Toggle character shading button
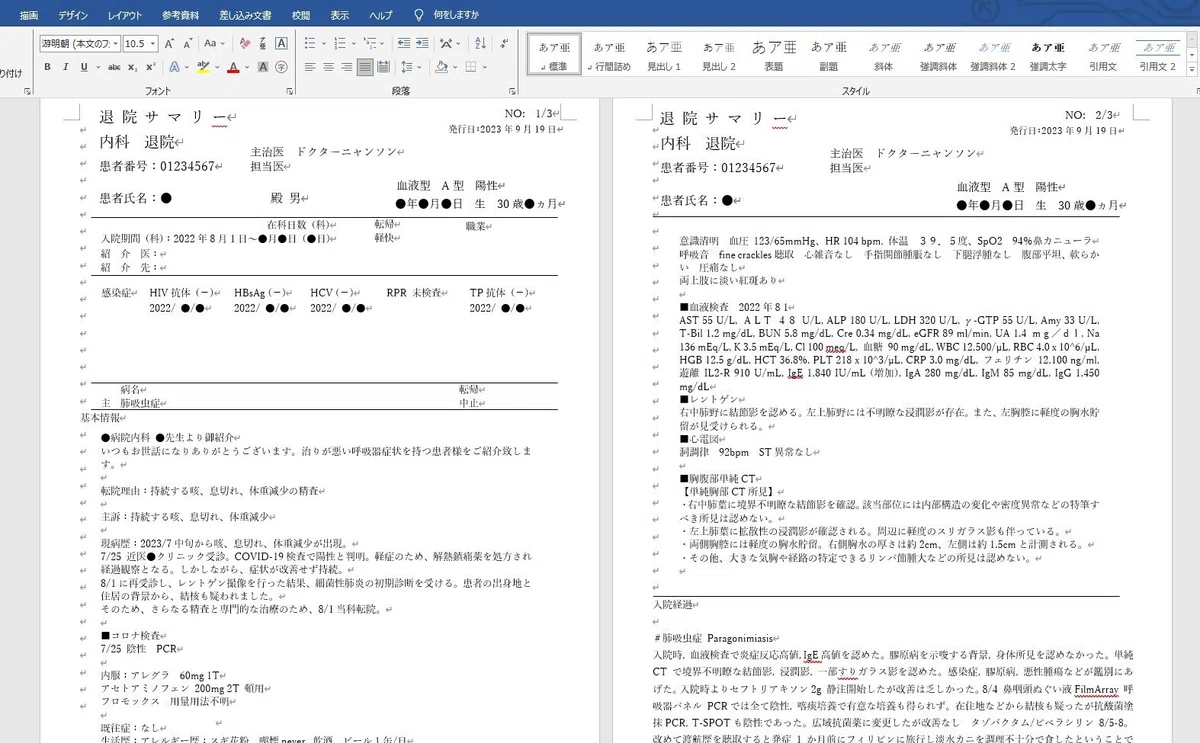Image resolution: width=1200 pixels, height=743 pixels. pyautogui.click(x=263, y=67)
